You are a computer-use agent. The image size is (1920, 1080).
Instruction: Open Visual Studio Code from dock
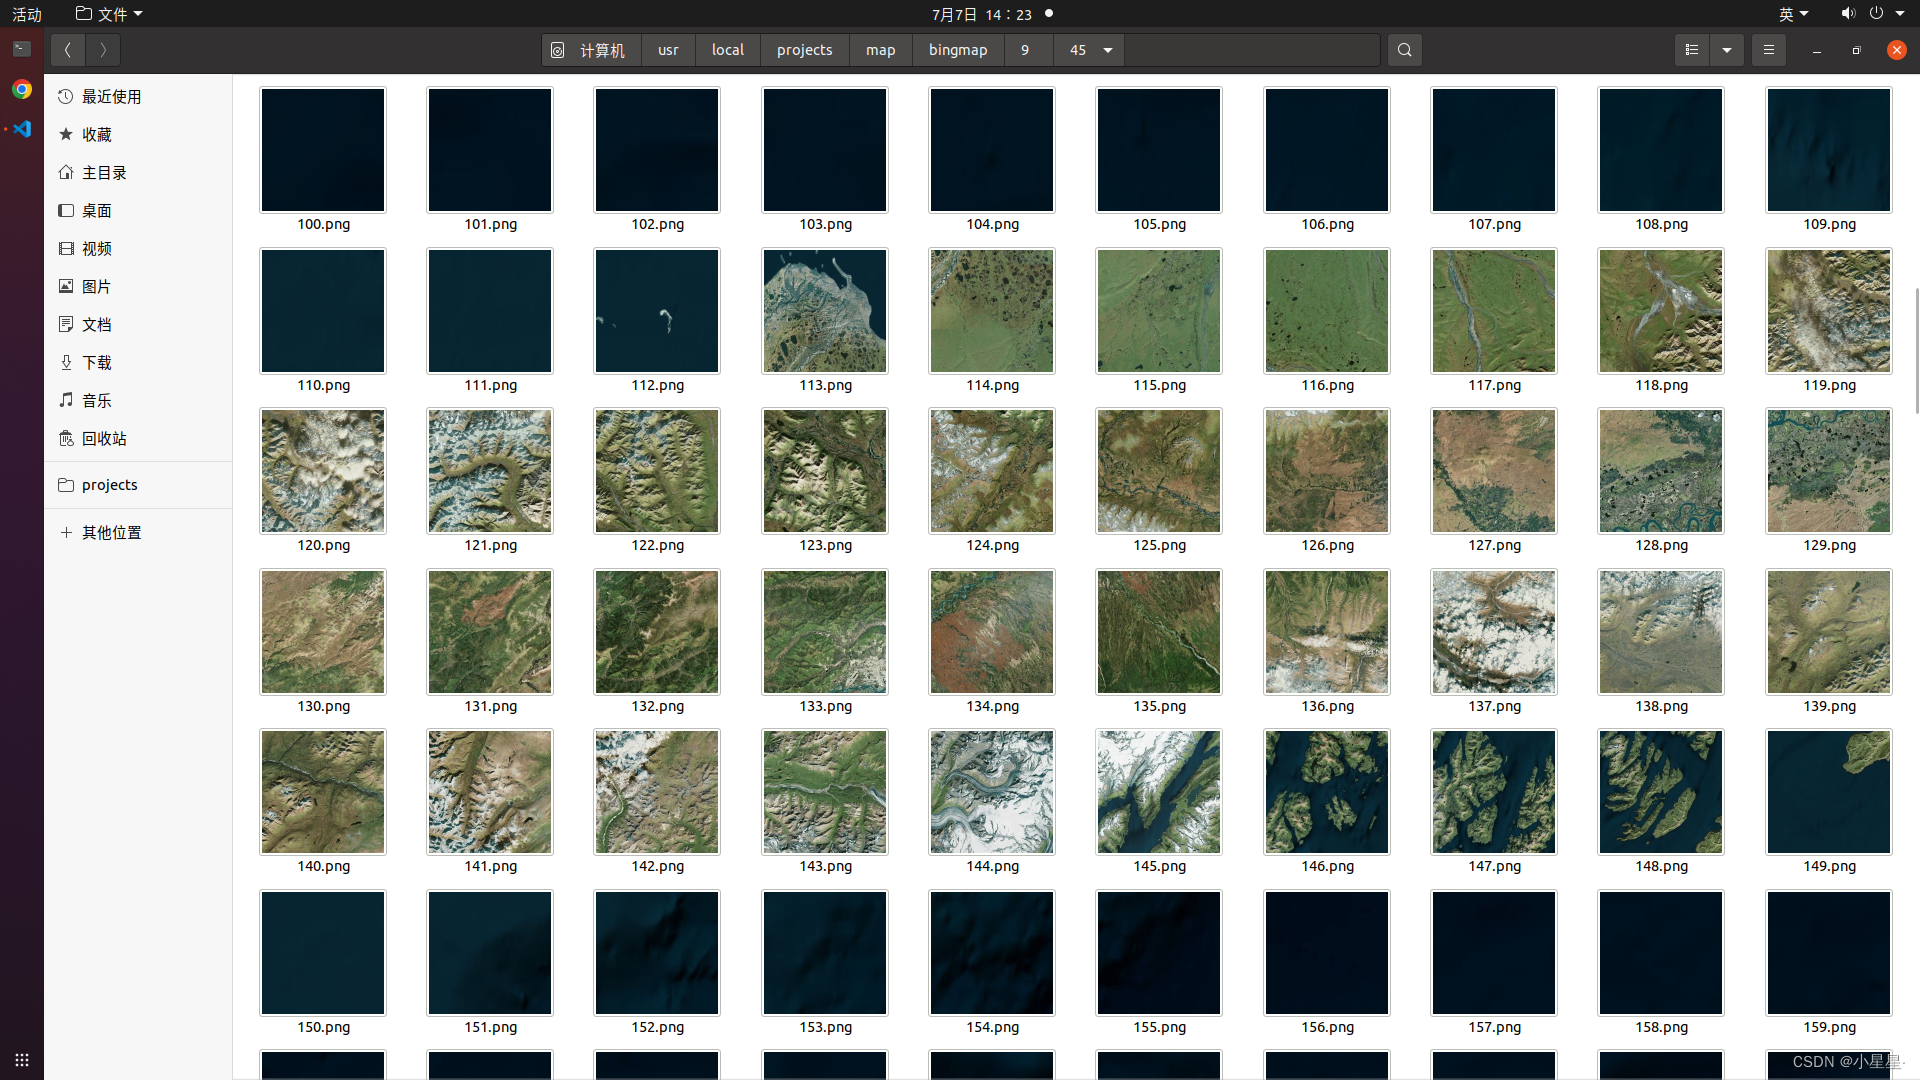coord(22,129)
